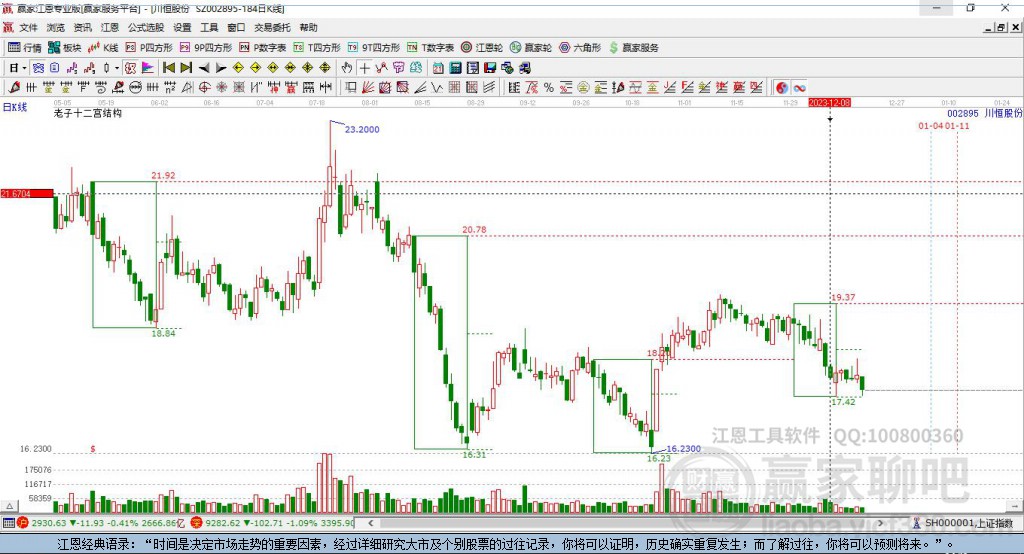Click the table grid icon in status bar
The height and width of the screenshot is (554, 1024).
[x=8, y=523]
